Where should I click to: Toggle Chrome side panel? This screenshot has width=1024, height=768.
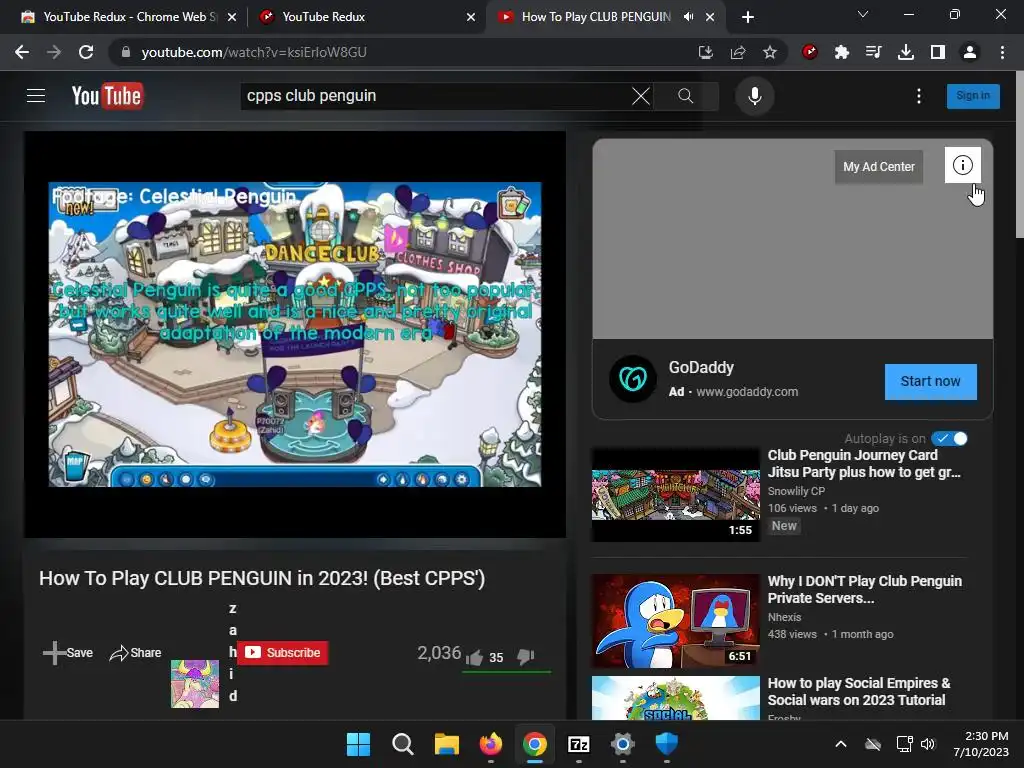coord(938,52)
